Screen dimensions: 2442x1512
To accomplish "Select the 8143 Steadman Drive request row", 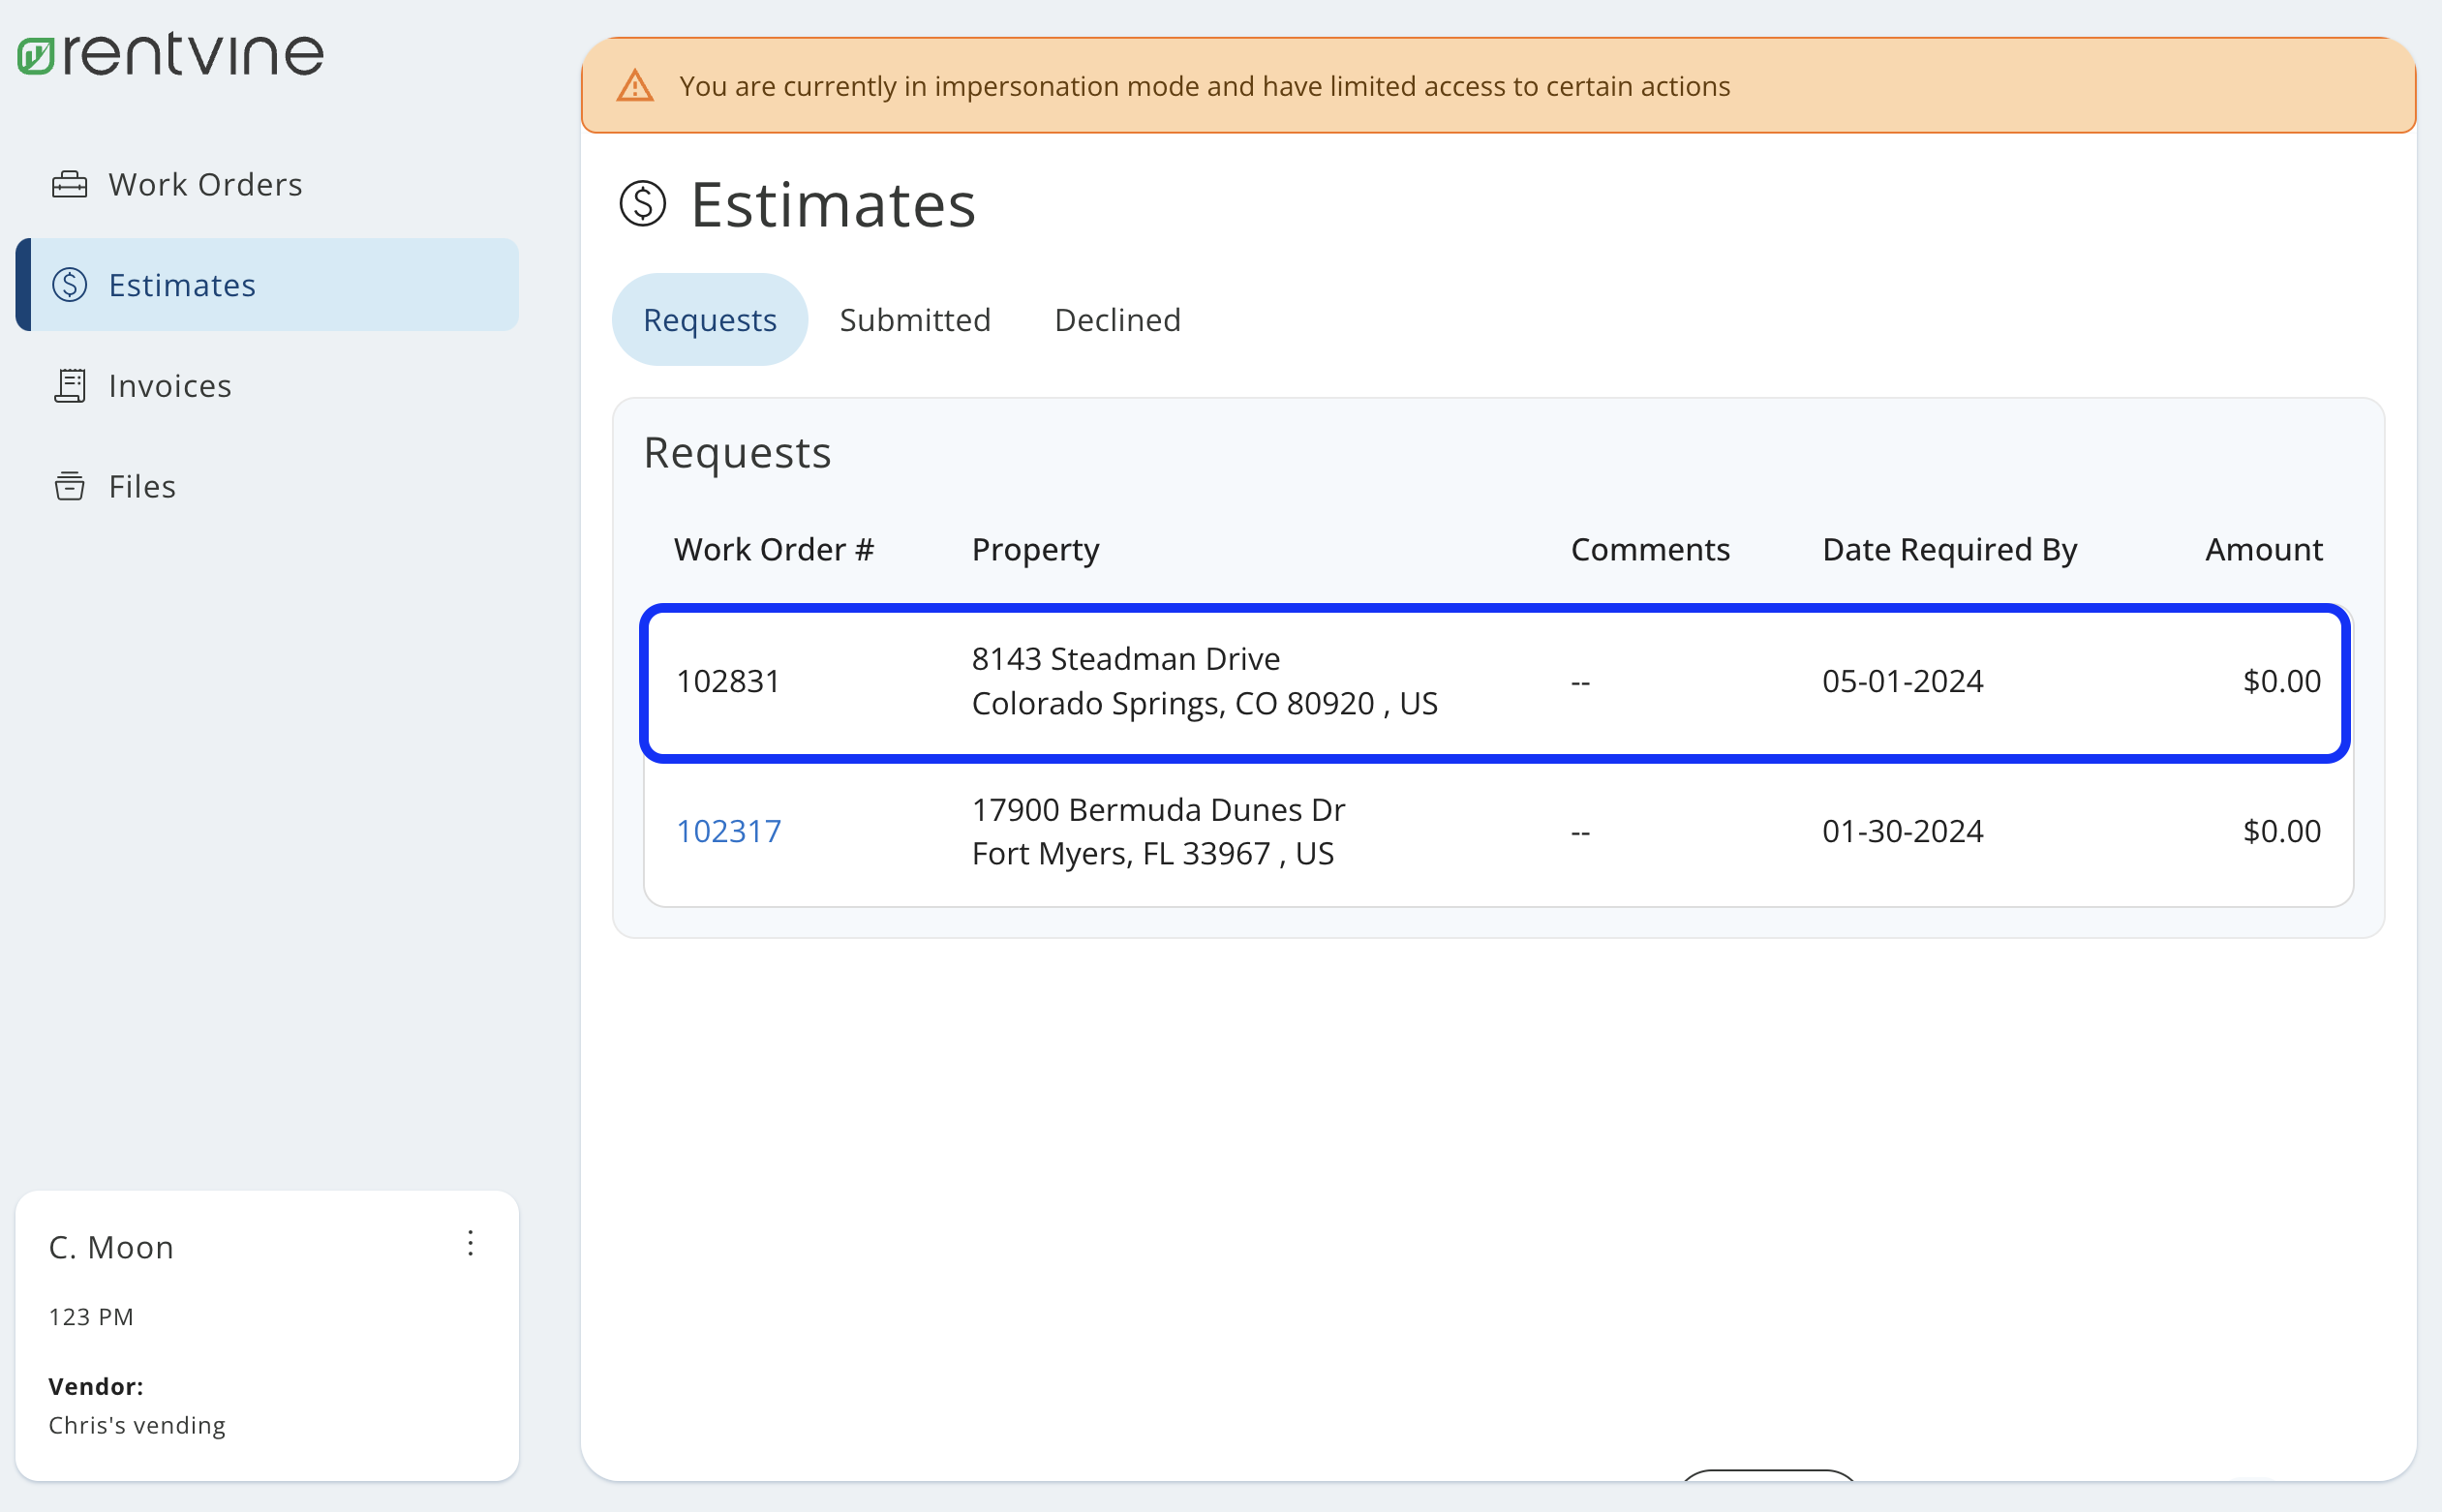I will [x=1494, y=683].
